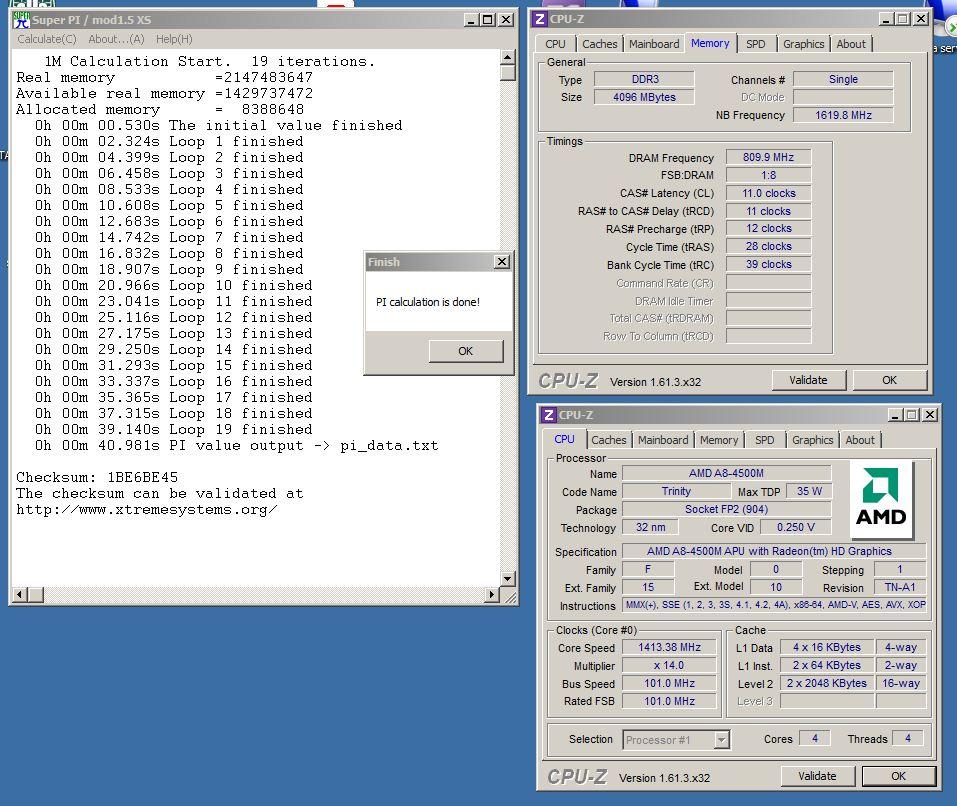
Task: Switch to CPU tab in top CPU-Z window
Action: [555, 44]
